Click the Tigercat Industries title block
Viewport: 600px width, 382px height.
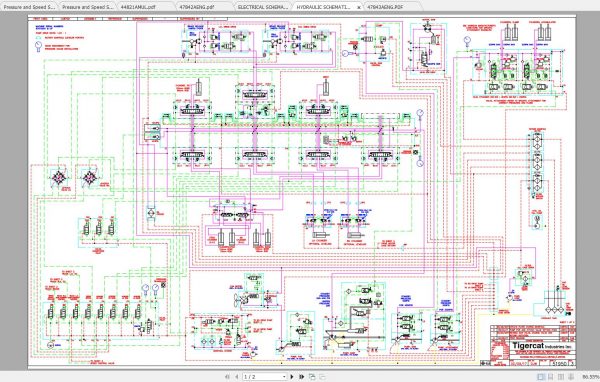coord(544,346)
